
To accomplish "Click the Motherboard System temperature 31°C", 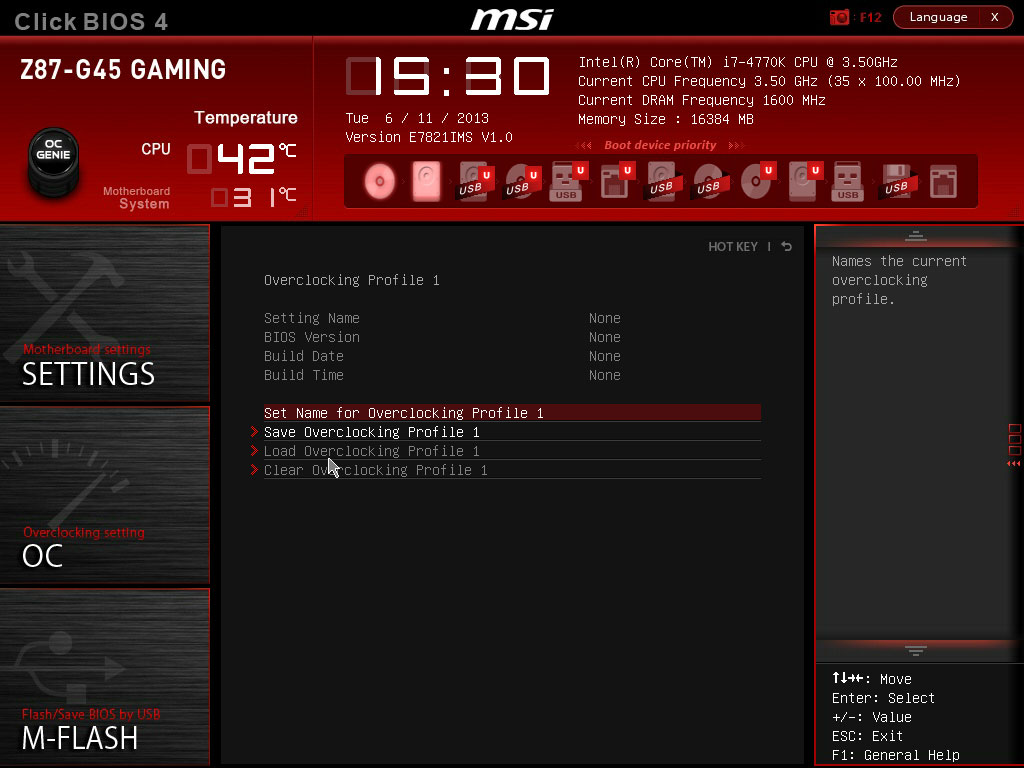I will tap(253, 197).
